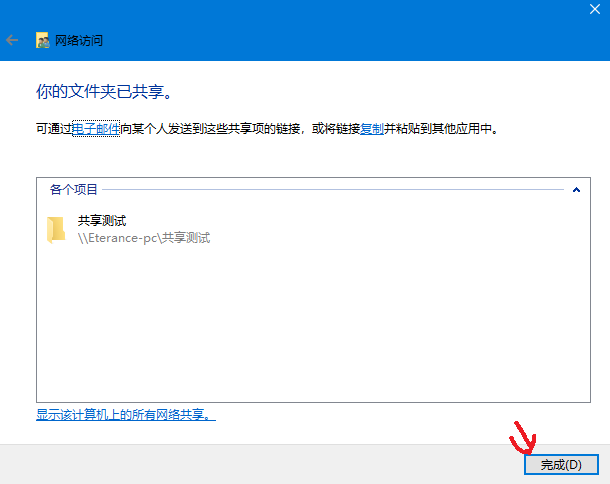Click the 完成(D) button
This screenshot has height=484, width=610.
pyautogui.click(x=561, y=465)
